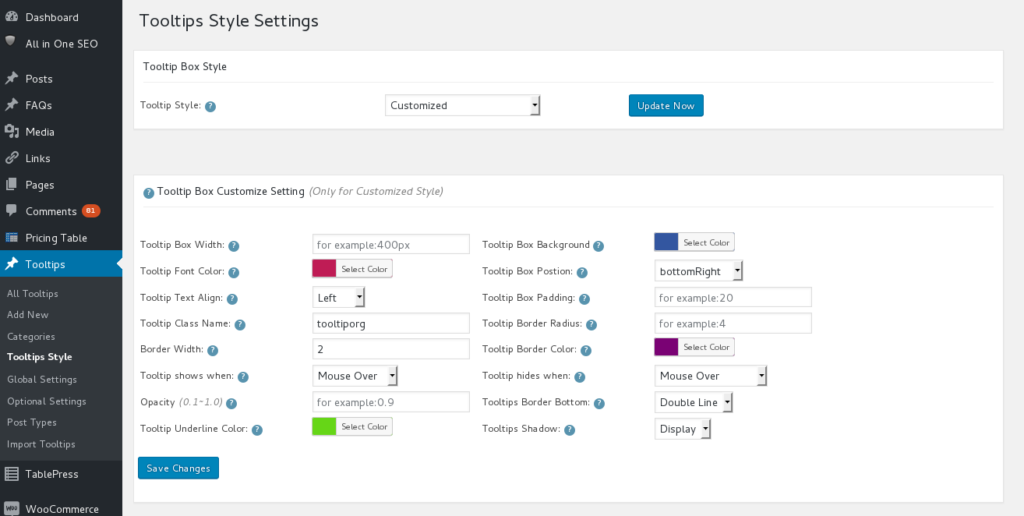Click help icon beside Tooltips Shadow
The width and height of the screenshot is (1024, 516).
(569, 430)
